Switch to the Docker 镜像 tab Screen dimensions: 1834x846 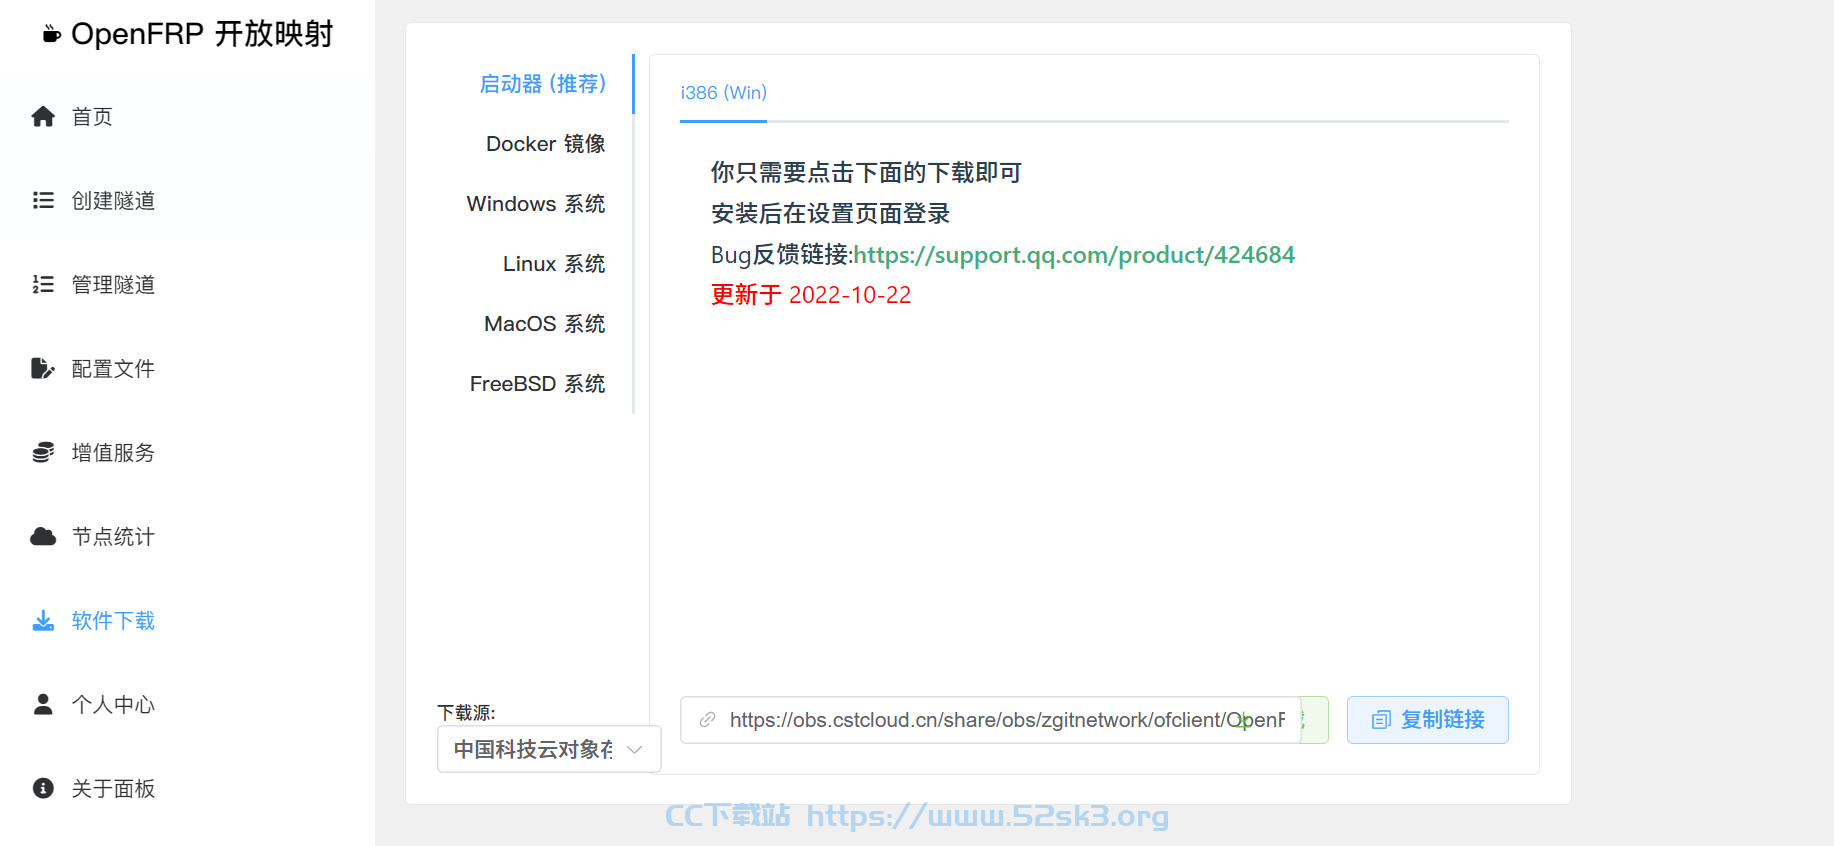pos(545,144)
